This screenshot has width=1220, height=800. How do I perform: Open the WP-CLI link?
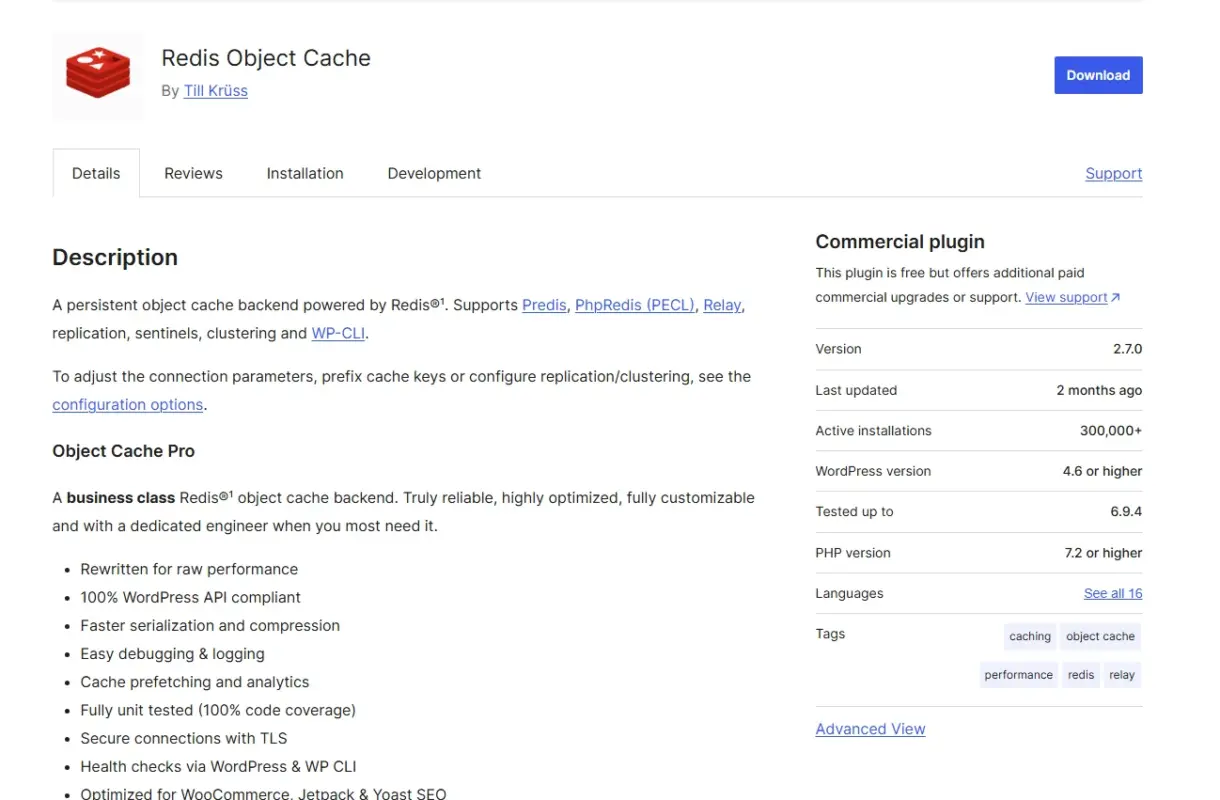[x=338, y=333]
